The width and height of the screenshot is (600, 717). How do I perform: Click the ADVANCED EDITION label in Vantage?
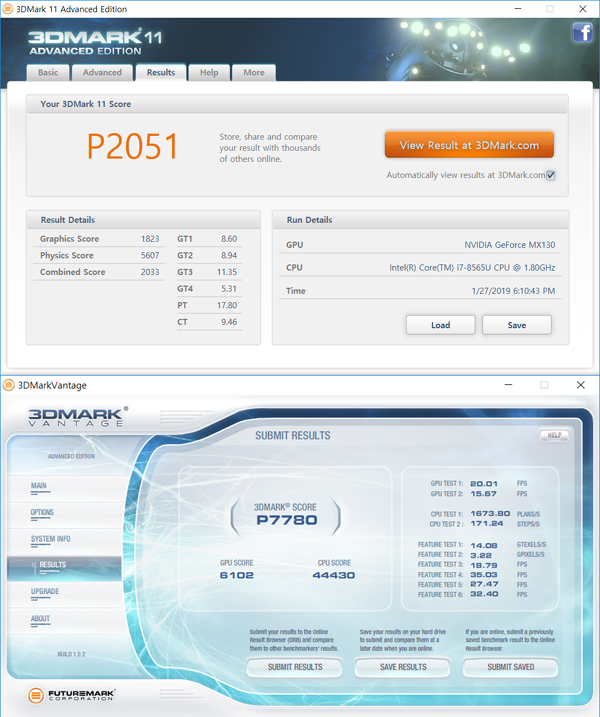pyautogui.click(x=71, y=456)
